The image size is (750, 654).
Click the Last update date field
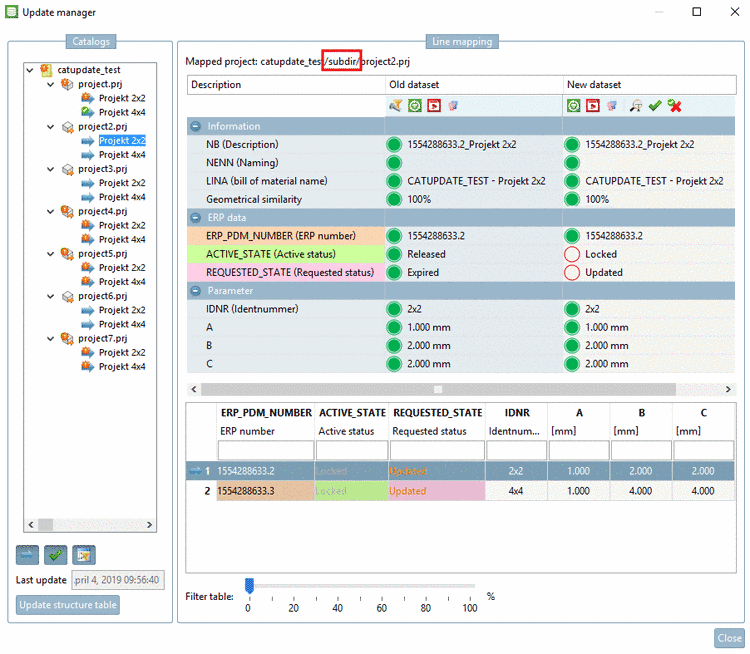tap(118, 580)
